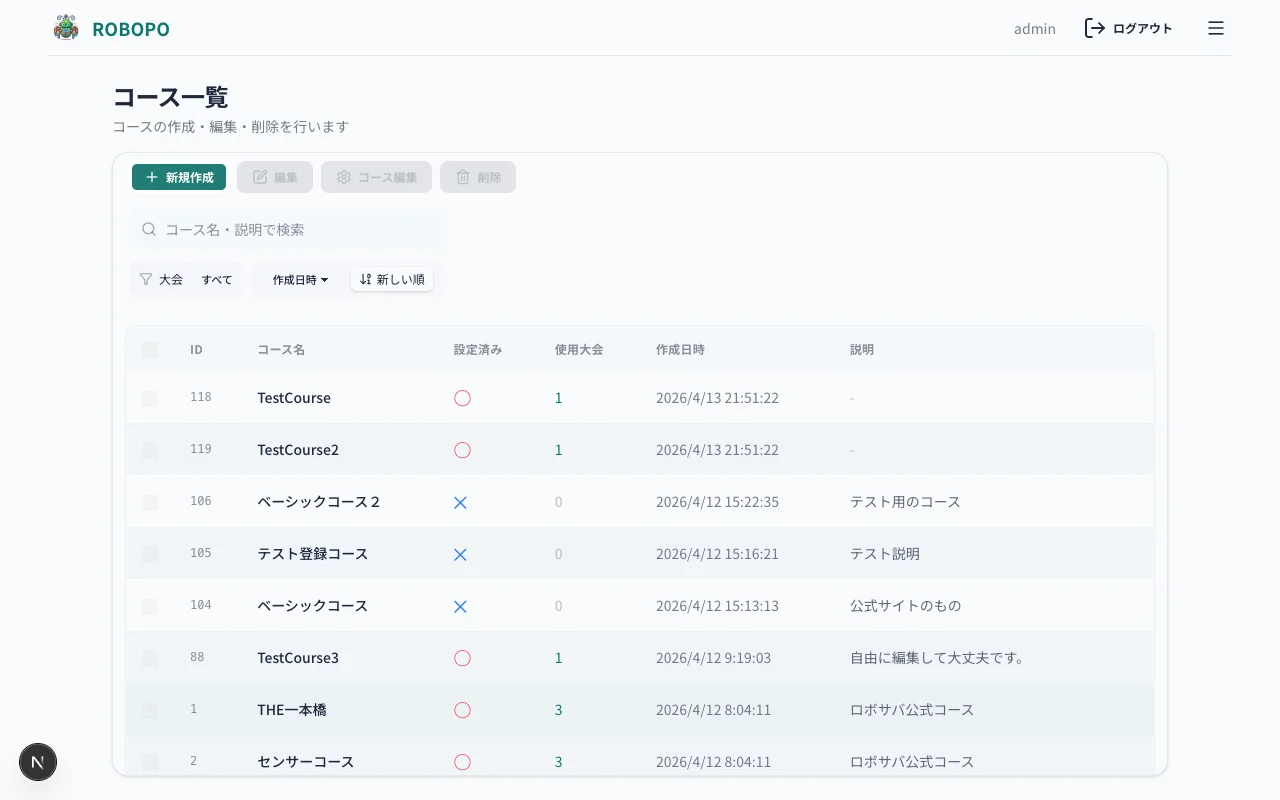
Task: Click the ROBOPO robot logo icon
Action: 66,28
